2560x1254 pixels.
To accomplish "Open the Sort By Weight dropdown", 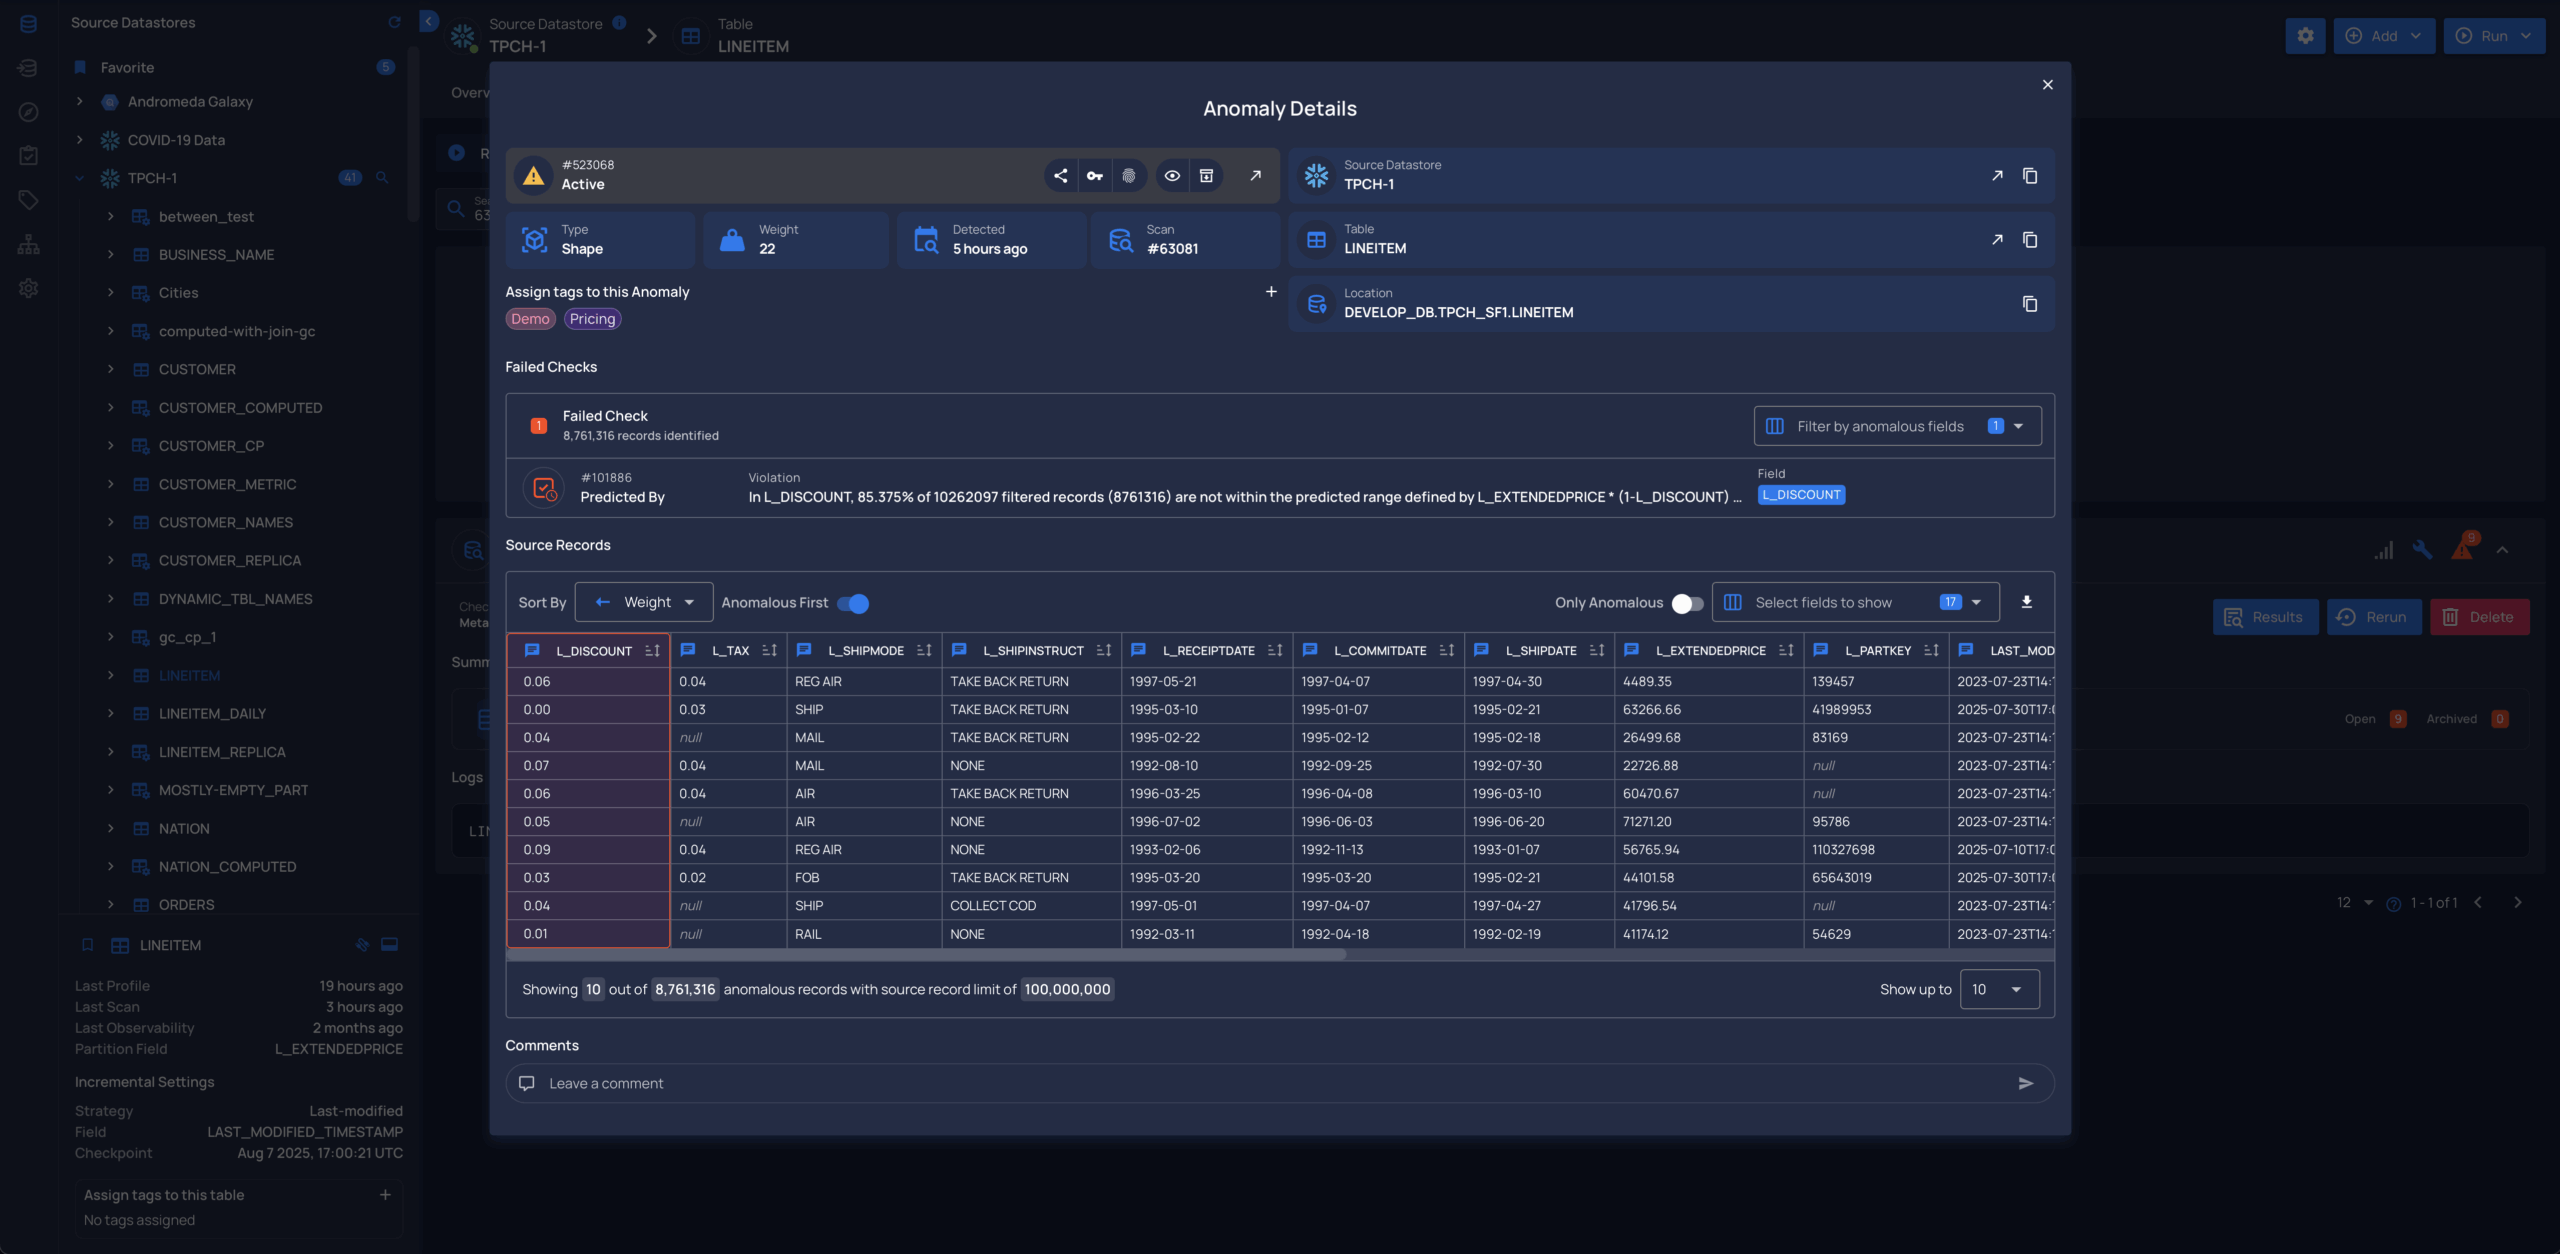I will coord(644,602).
